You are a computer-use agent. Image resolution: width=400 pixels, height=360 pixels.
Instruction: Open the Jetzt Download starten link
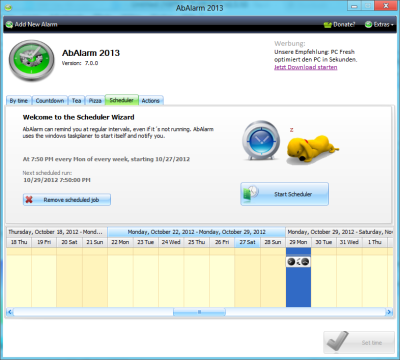tap(305, 67)
